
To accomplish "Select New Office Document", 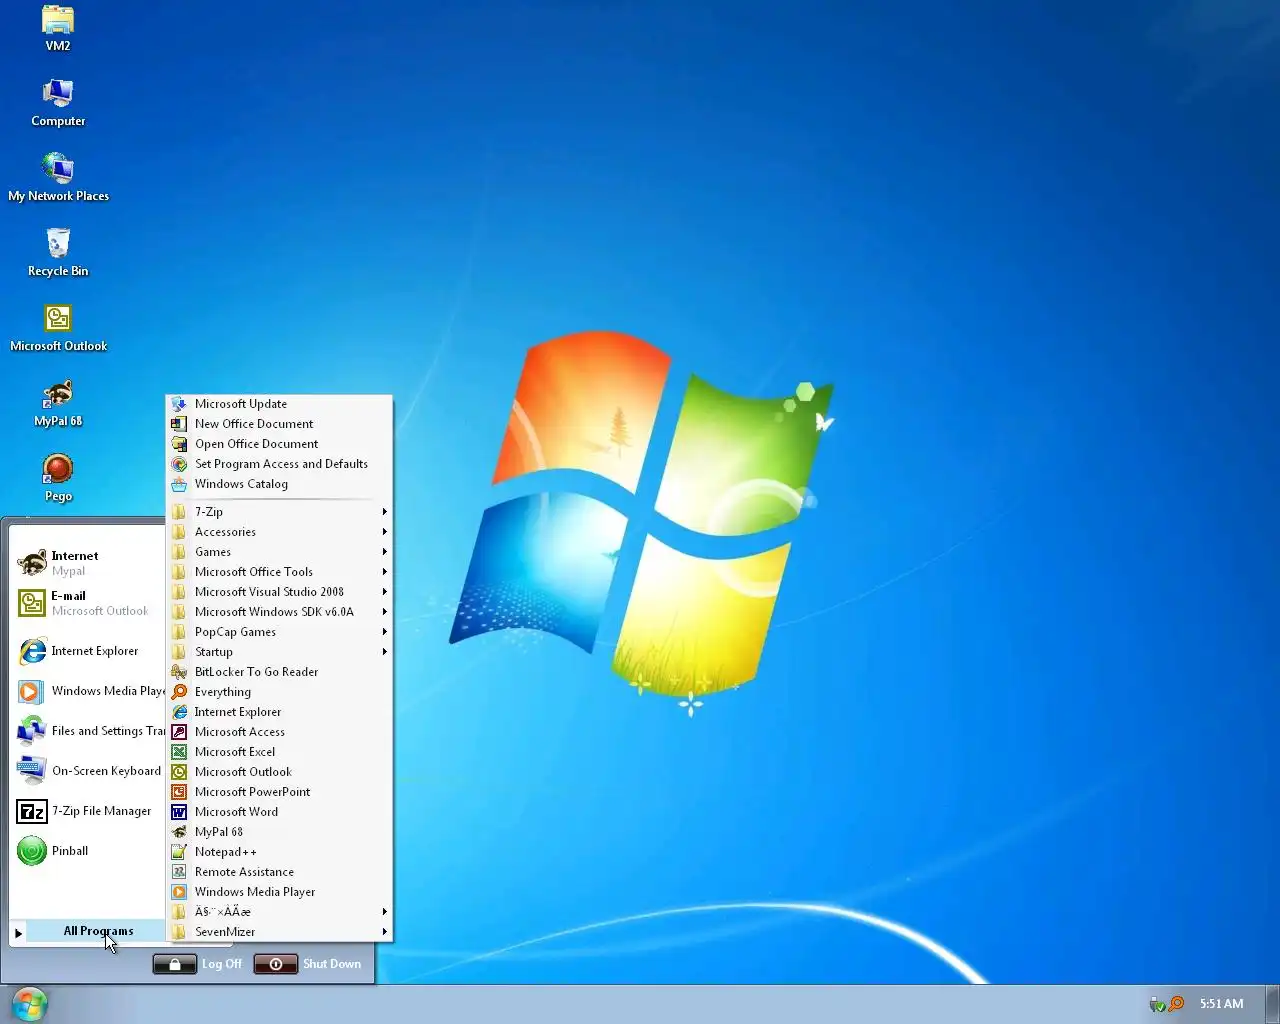I will pyautogui.click(x=279, y=424).
